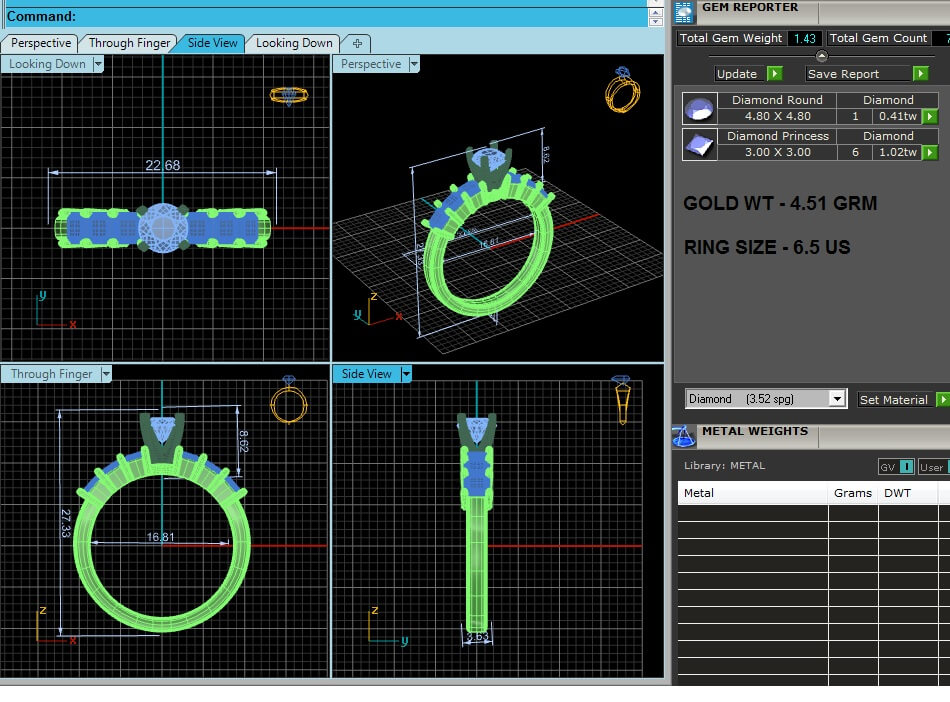Screen dimensions: 950x702
Task: Toggle the User library switch
Action: (932, 467)
